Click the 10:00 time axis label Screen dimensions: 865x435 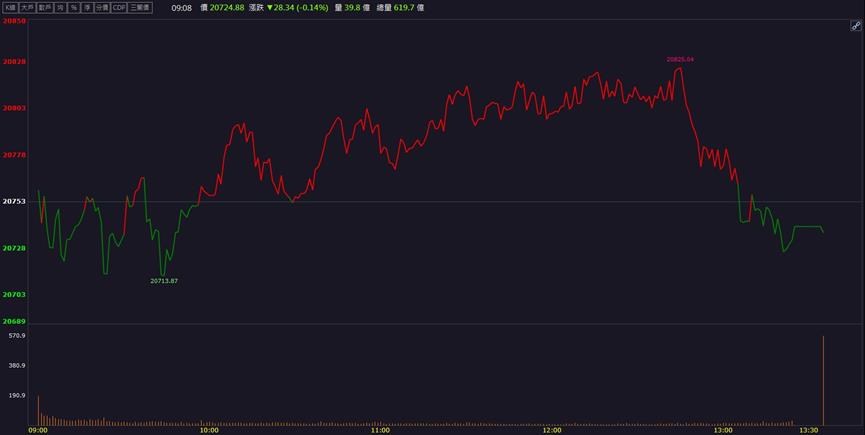point(209,431)
